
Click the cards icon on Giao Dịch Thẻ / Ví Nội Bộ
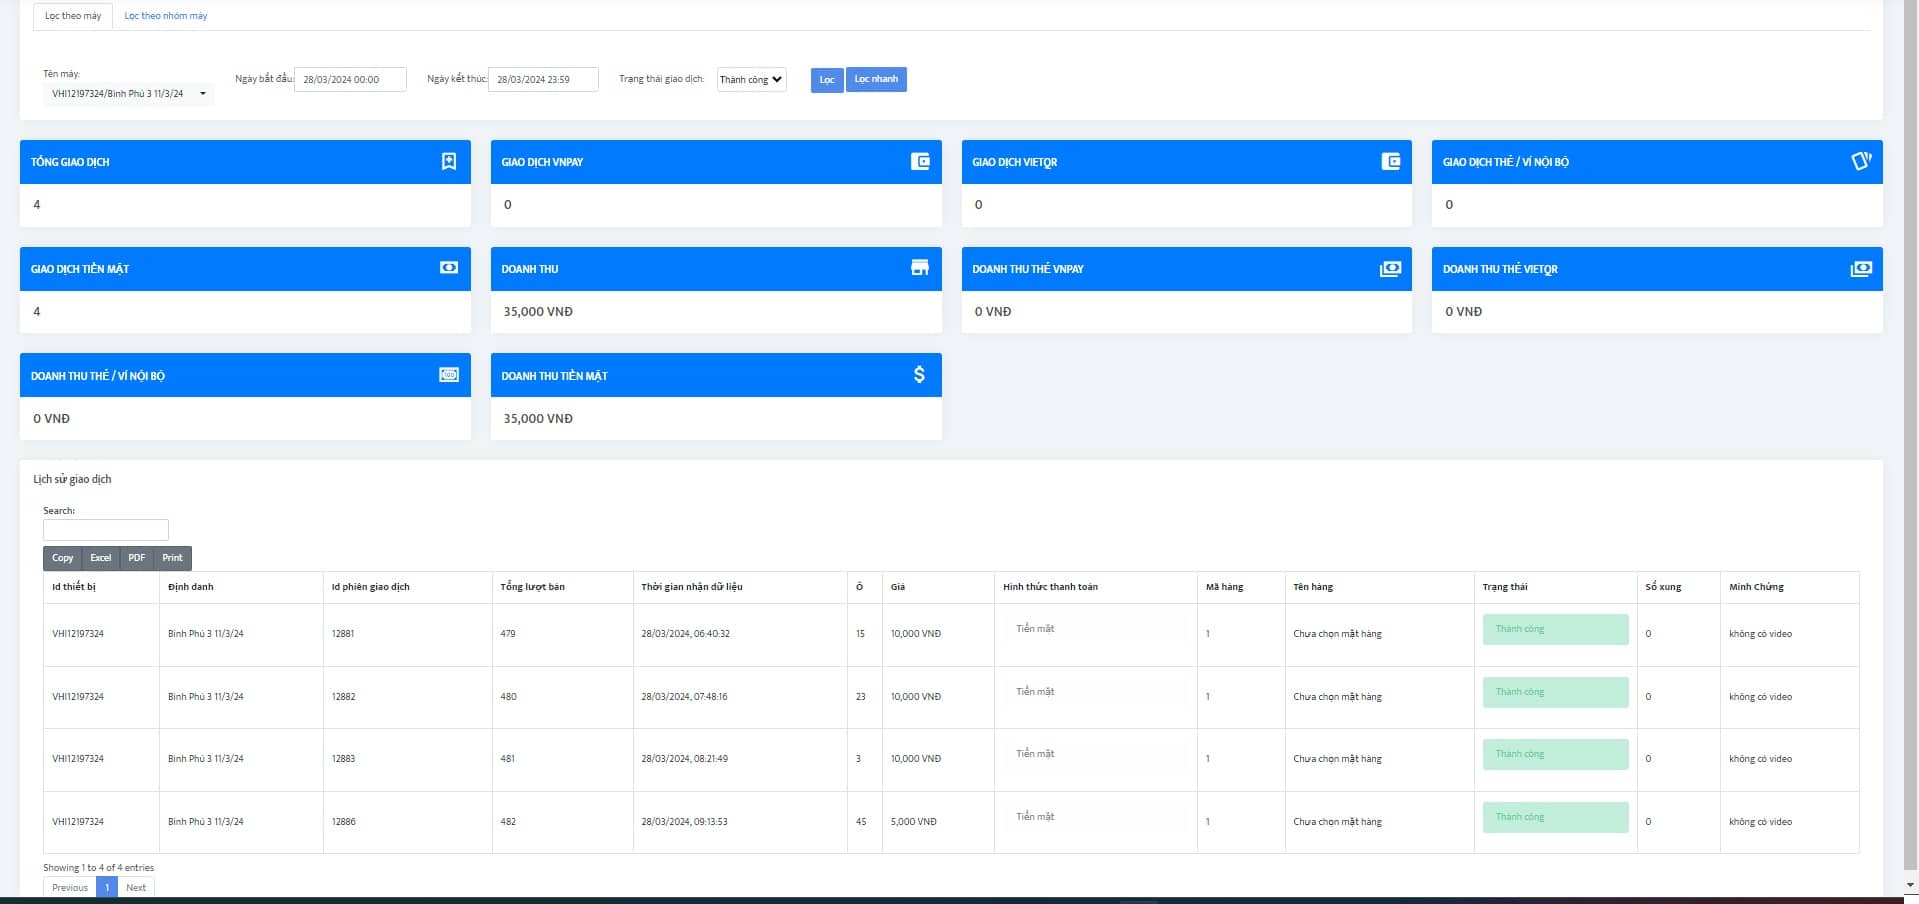pyautogui.click(x=1860, y=161)
